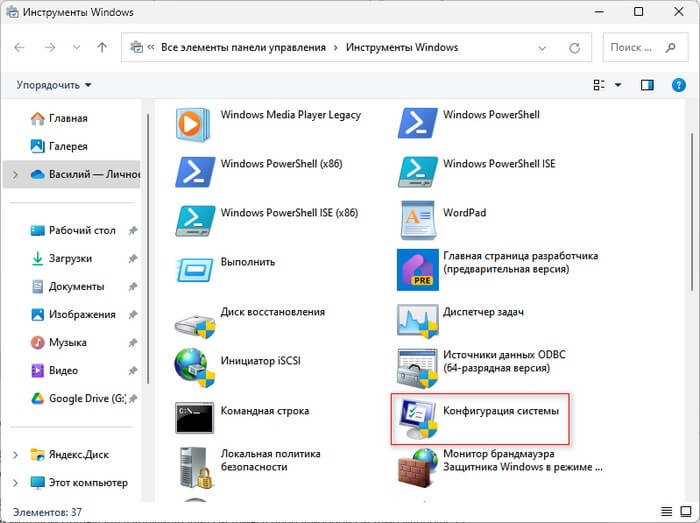Click the Диспетчер задач label text

coord(483,312)
